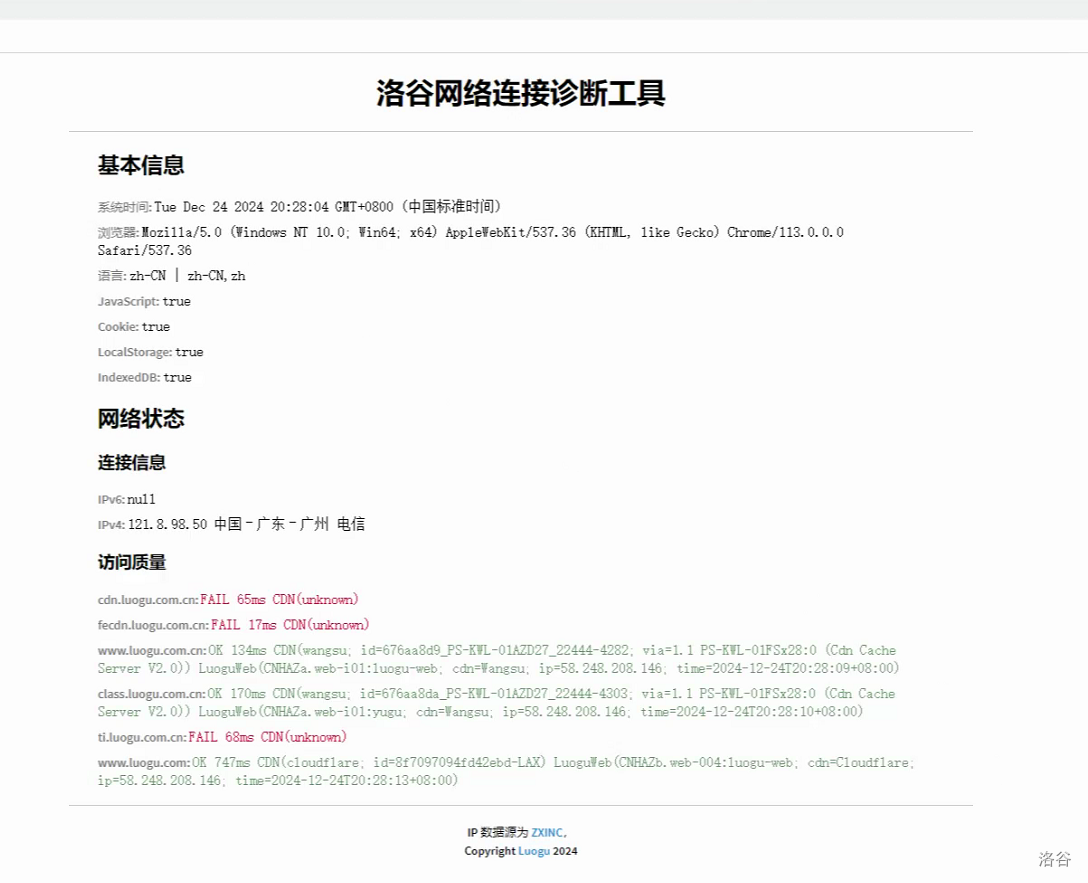
Task: Click the ti.luogu.com.cn FAIL 68ms result
Action: tap(267, 737)
